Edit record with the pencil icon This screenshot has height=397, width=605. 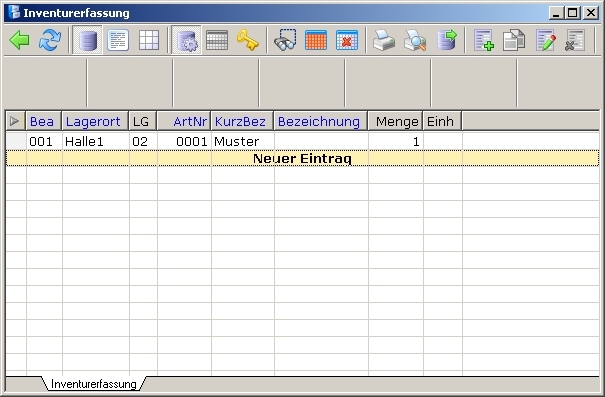click(x=546, y=40)
